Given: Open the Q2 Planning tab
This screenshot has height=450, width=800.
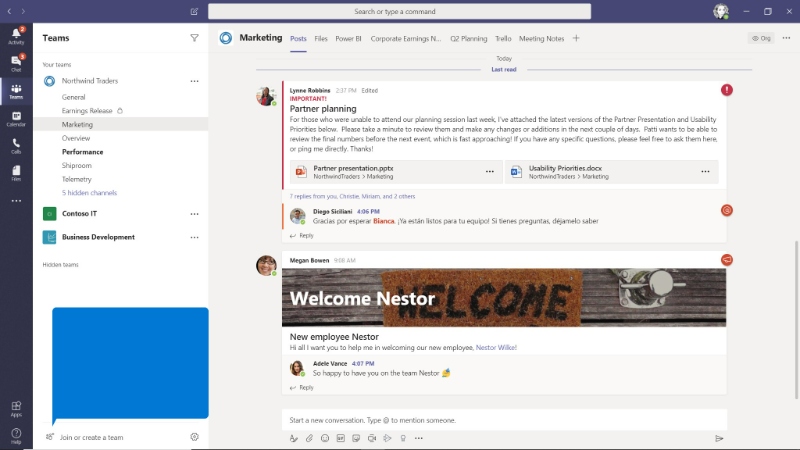Looking at the screenshot, I should [x=469, y=39].
